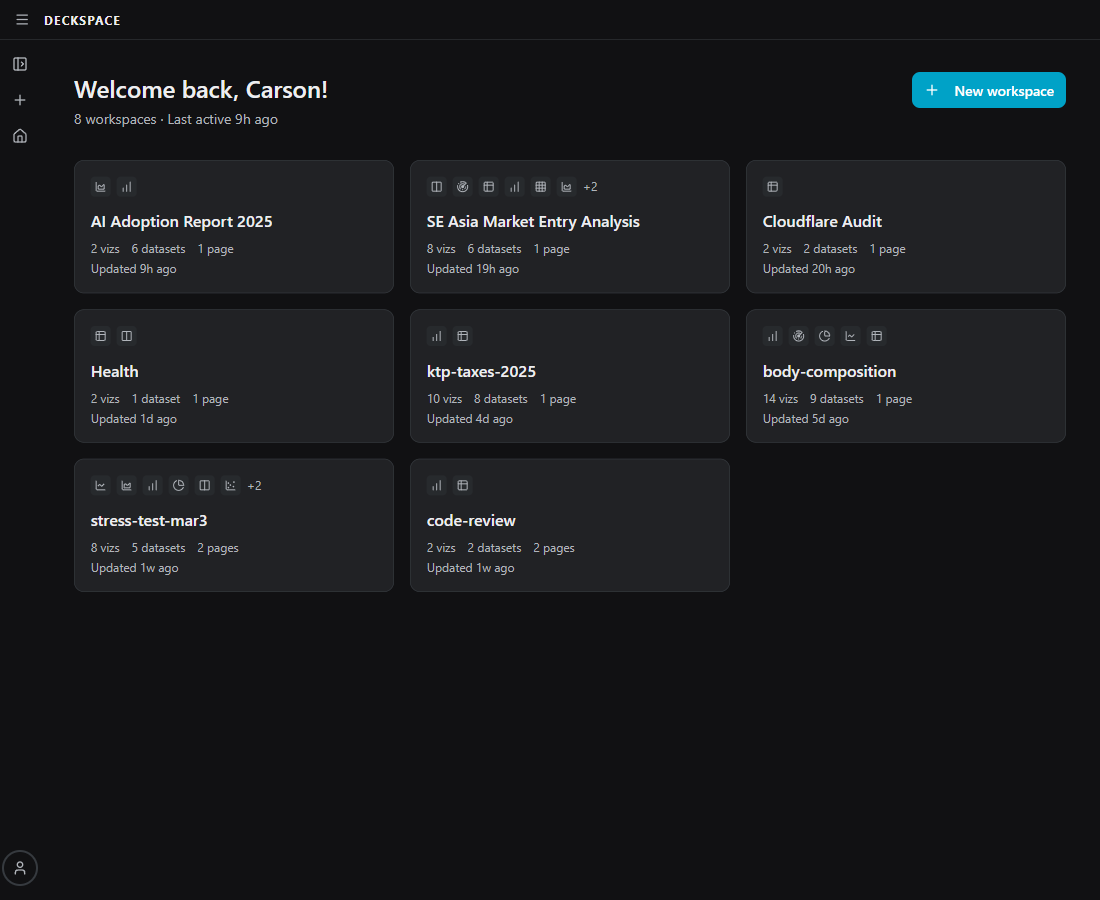Screen dimensions: 1100x900
Task: Click the area chart icon on AI Adoption Report
Action: (100, 186)
